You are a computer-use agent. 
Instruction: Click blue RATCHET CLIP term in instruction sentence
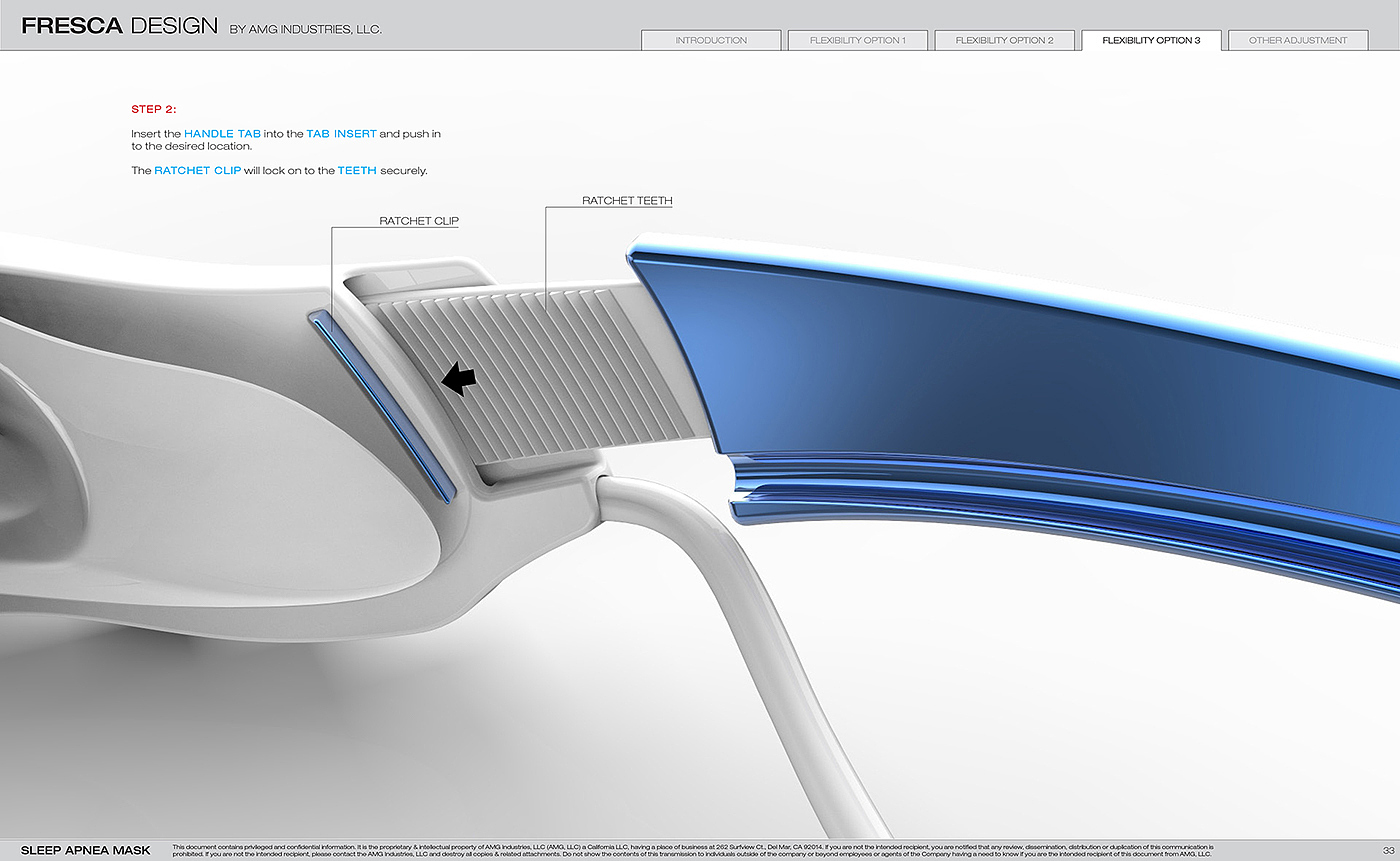point(197,171)
